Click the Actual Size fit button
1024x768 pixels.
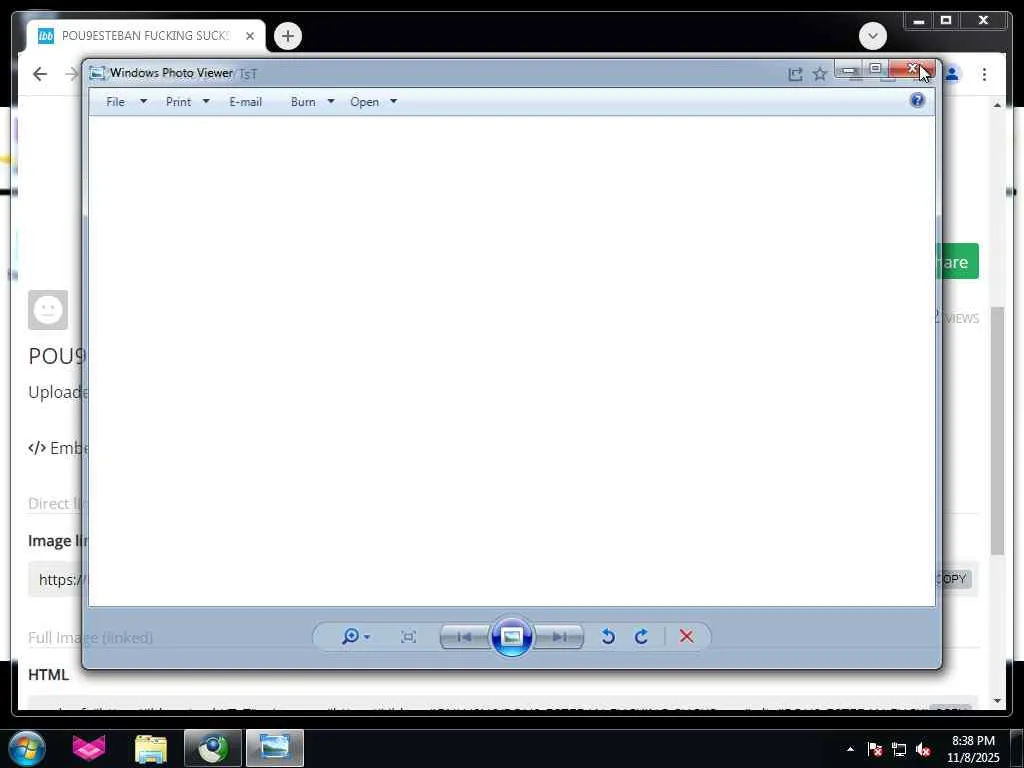coord(408,637)
